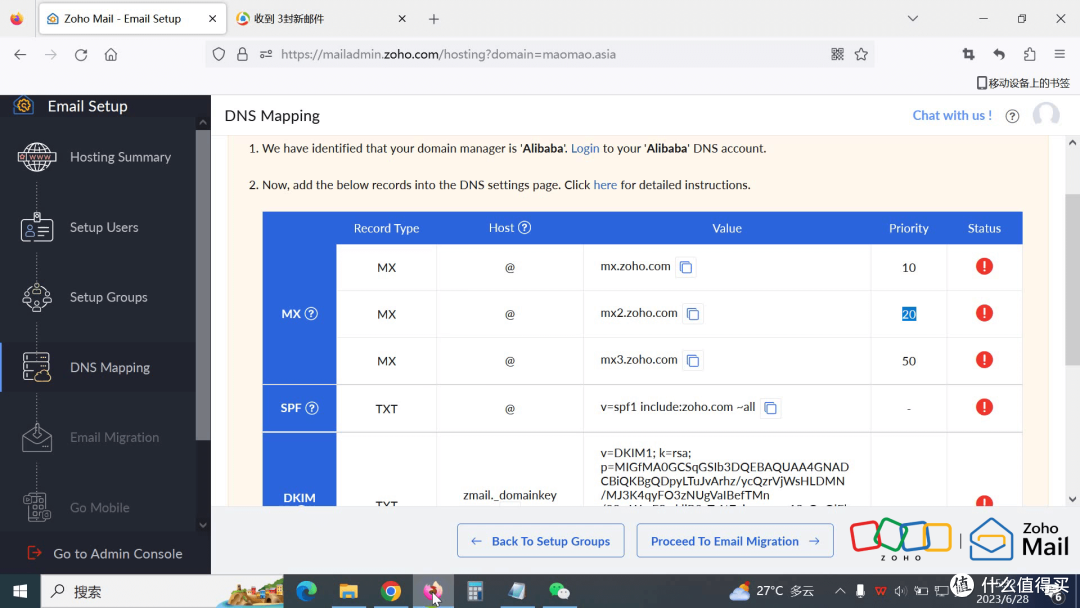Copy the mx3.zoho.com value
The image size is (1080, 608).
click(x=693, y=361)
